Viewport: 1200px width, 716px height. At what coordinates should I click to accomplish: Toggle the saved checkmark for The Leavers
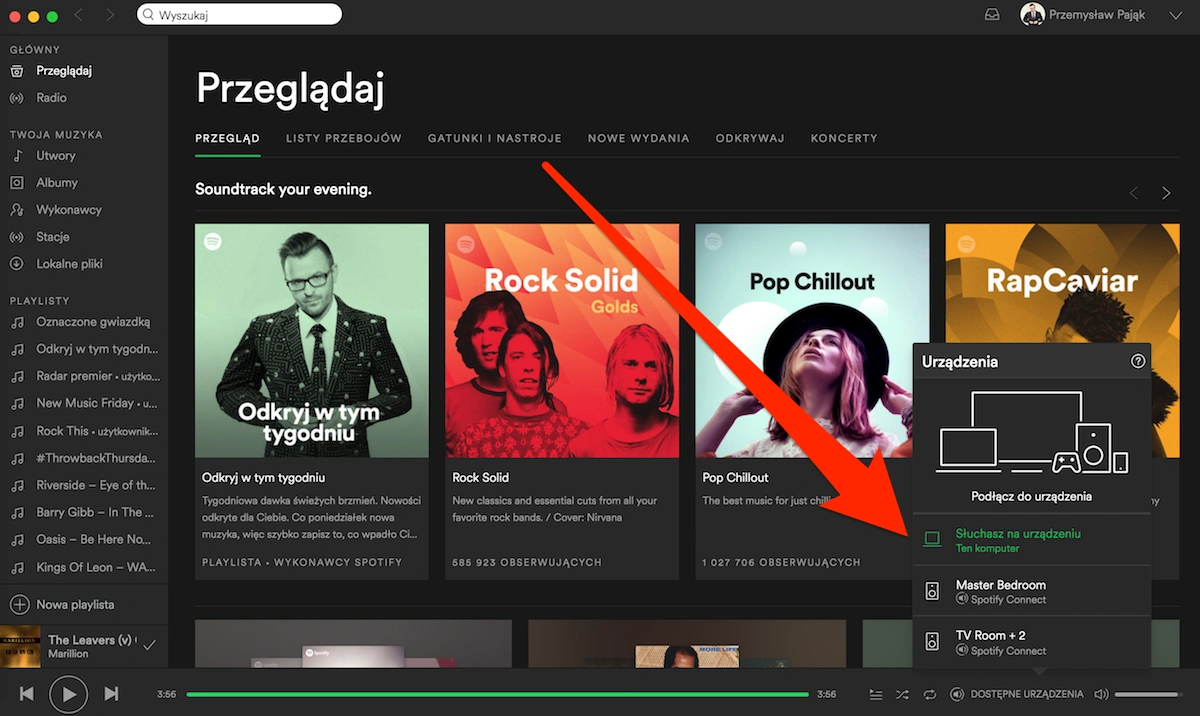pos(149,646)
